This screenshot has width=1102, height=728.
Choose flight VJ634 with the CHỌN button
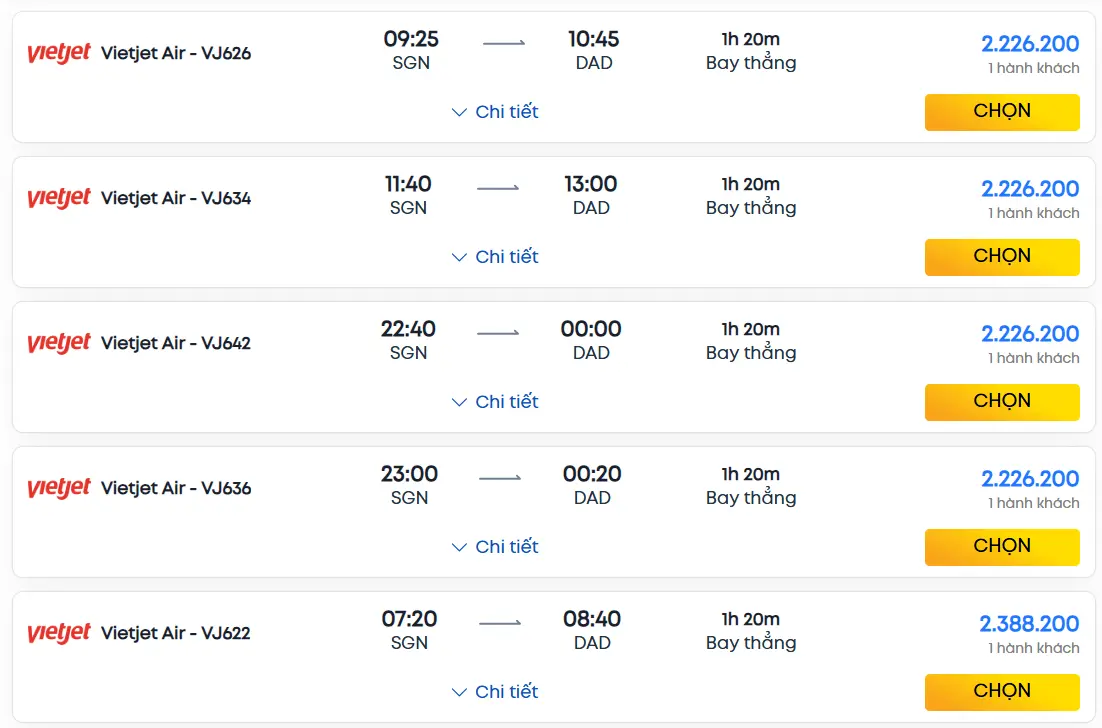tap(1002, 257)
